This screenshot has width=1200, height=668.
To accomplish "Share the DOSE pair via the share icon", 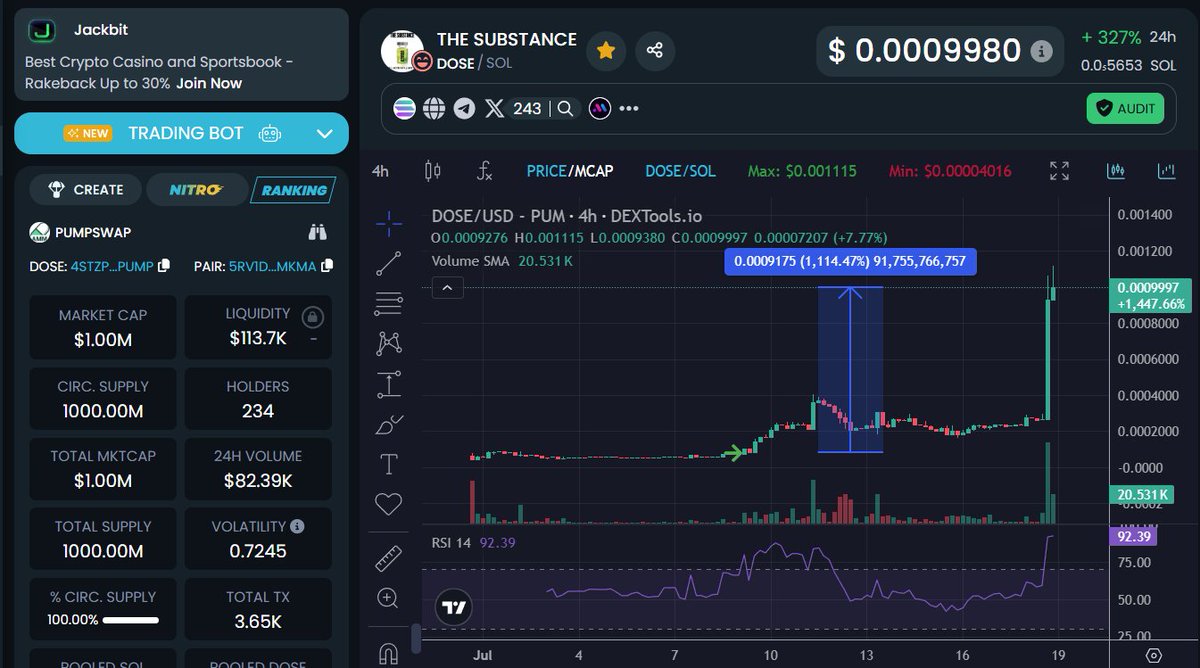I will [x=655, y=50].
